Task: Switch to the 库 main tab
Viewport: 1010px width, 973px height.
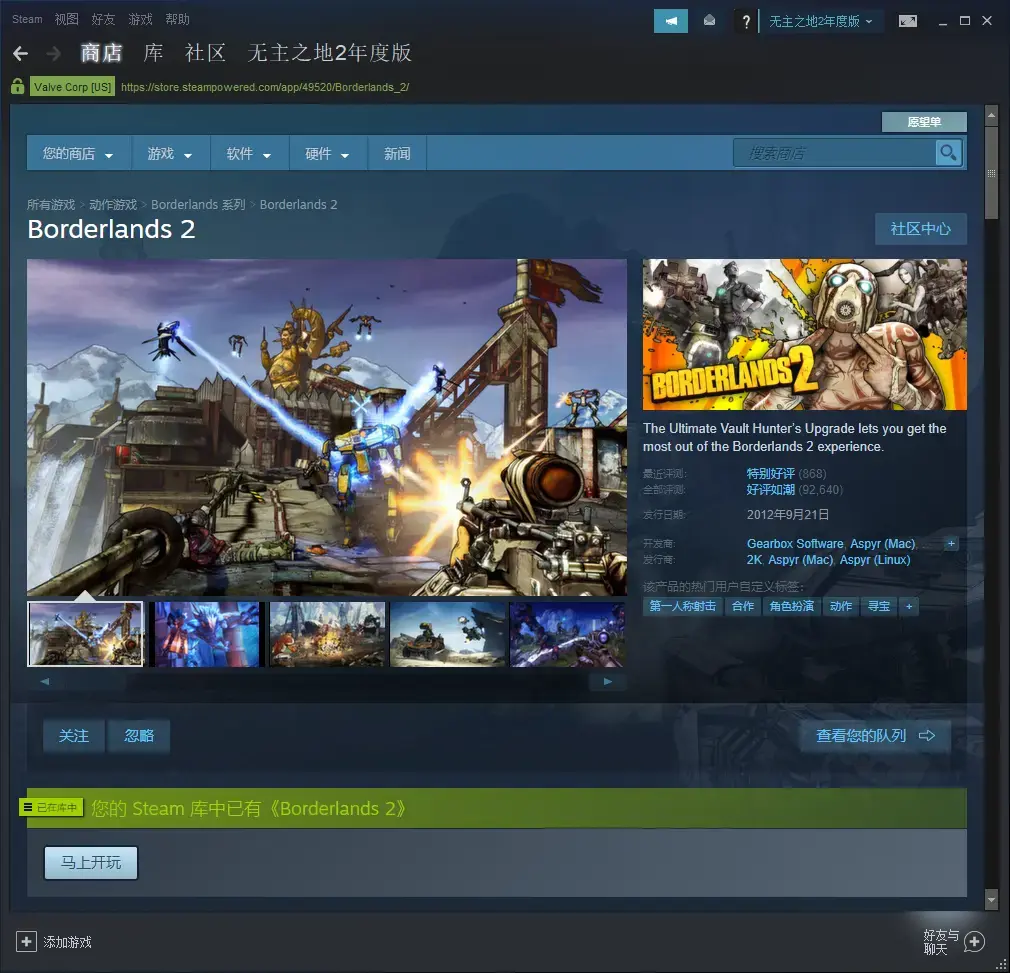Action: tap(153, 53)
